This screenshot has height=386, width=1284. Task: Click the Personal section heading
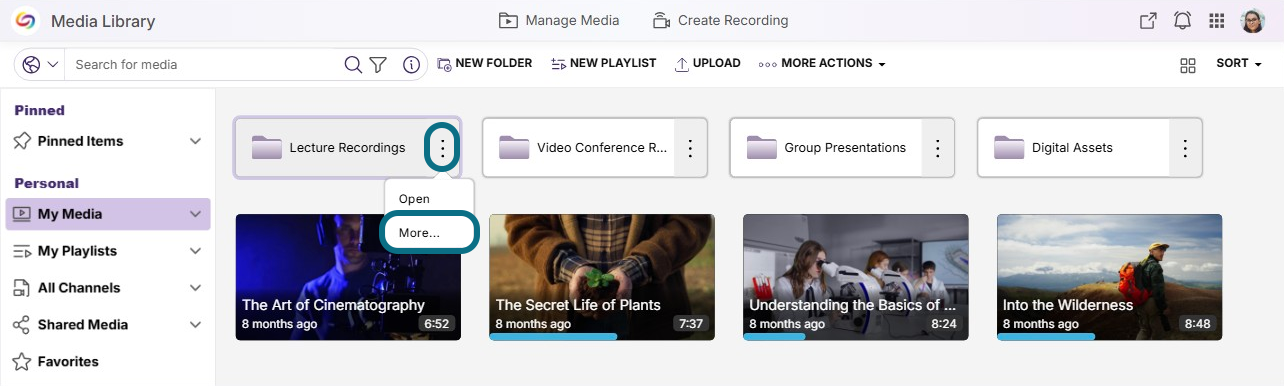click(46, 183)
